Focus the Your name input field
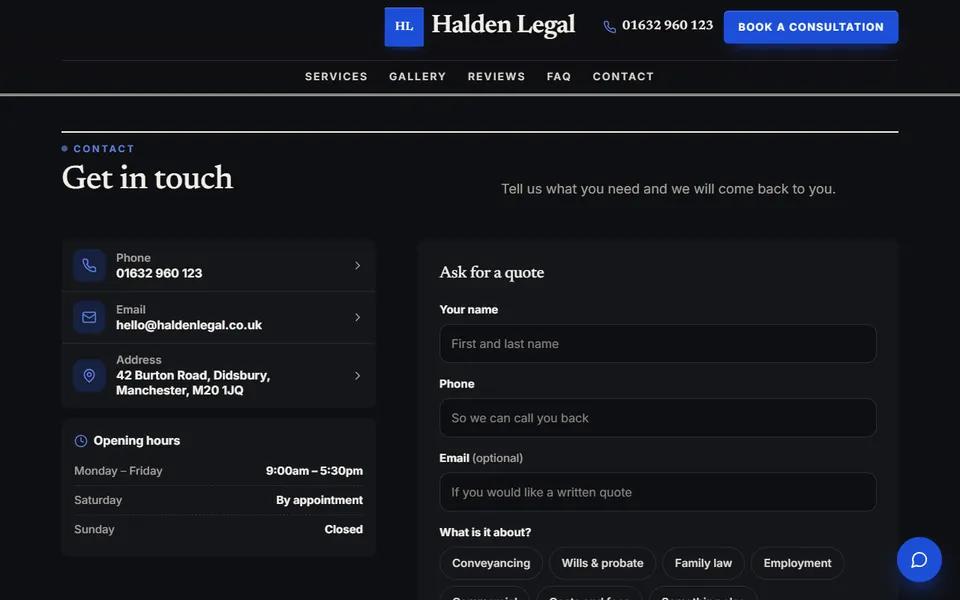Screen dimensions: 960x600 [x=658, y=343]
